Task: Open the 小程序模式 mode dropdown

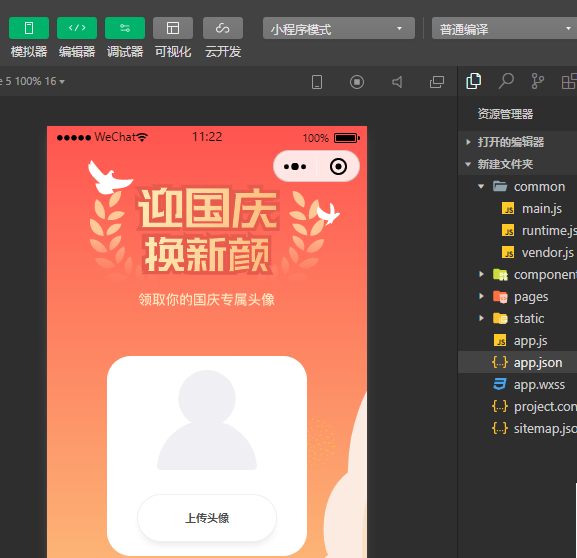Action: tap(339, 28)
